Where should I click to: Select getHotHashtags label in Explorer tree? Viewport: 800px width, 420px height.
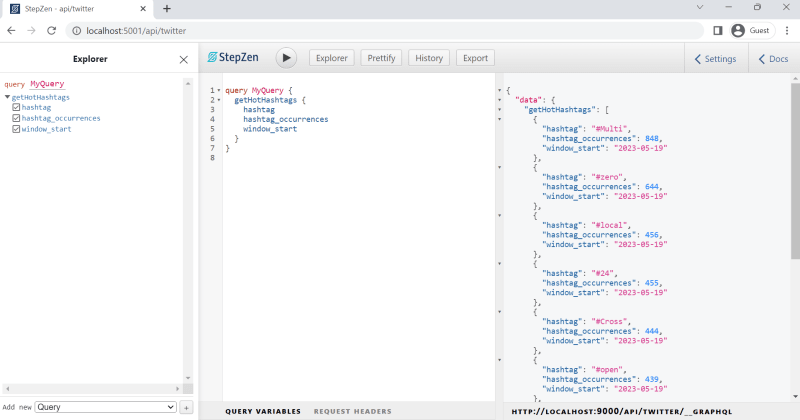point(41,97)
